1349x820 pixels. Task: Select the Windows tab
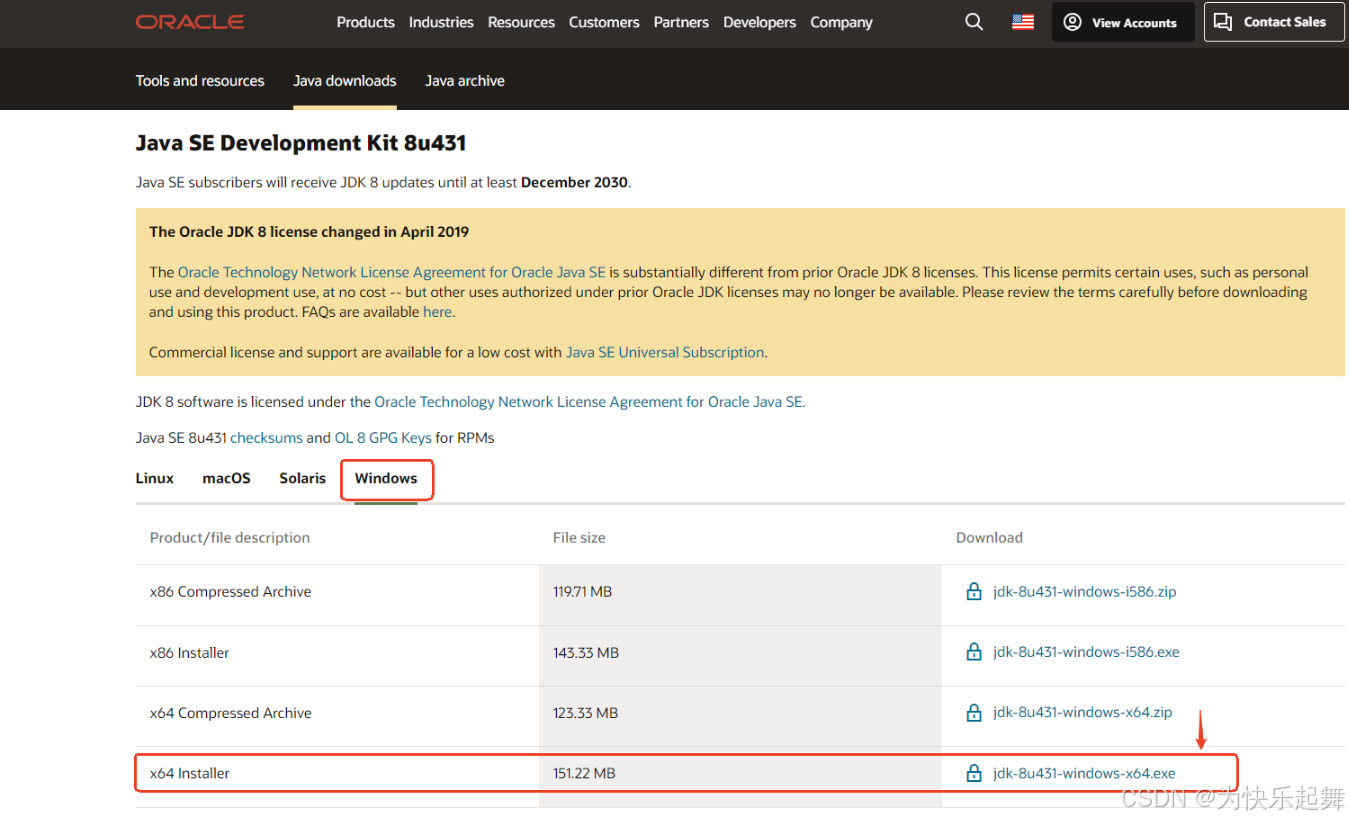click(x=386, y=478)
